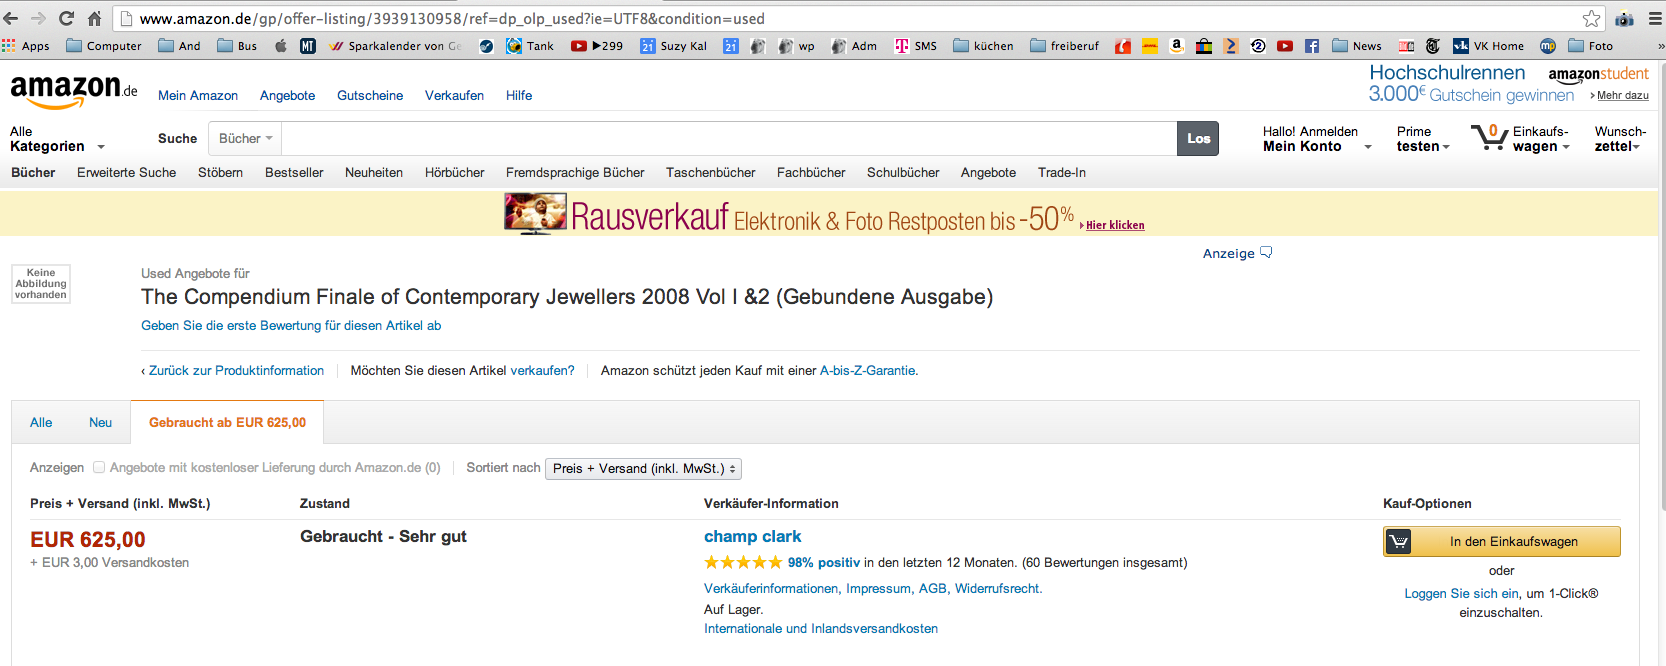The height and width of the screenshot is (666, 1666).
Task: Bookmark this page with the star icon
Action: [1591, 18]
